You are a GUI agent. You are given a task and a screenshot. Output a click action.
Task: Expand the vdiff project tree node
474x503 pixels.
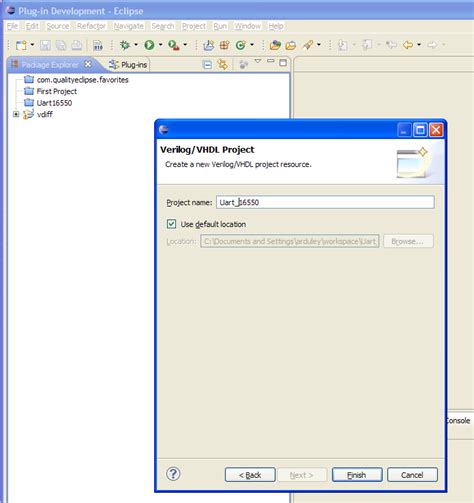[x=16, y=114]
